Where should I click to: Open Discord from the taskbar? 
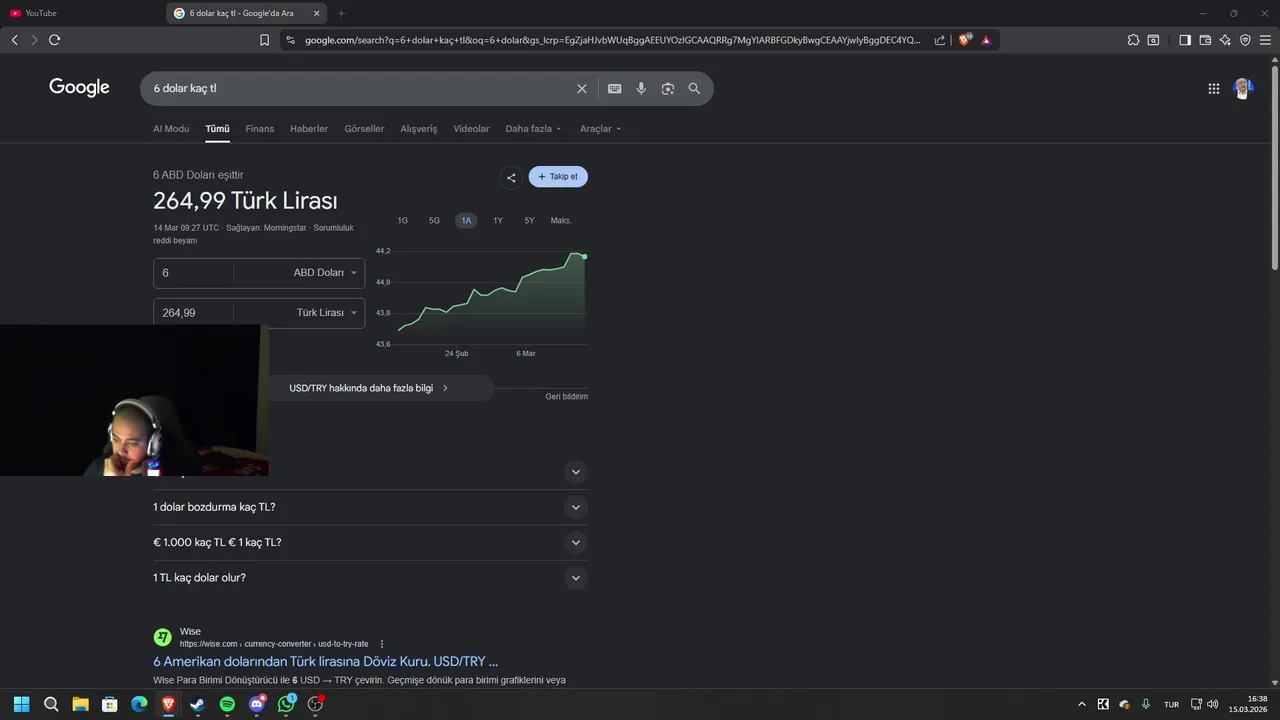[x=257, y=704]
